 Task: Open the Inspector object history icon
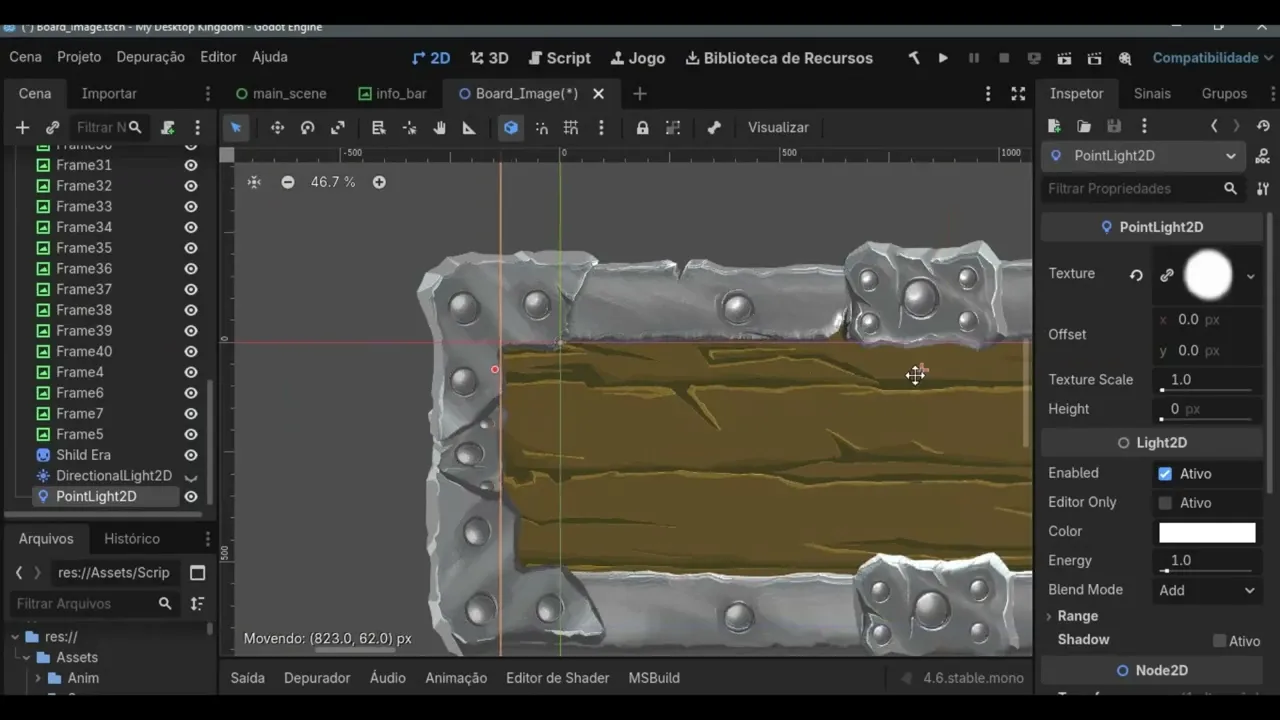click(1263, 126)
